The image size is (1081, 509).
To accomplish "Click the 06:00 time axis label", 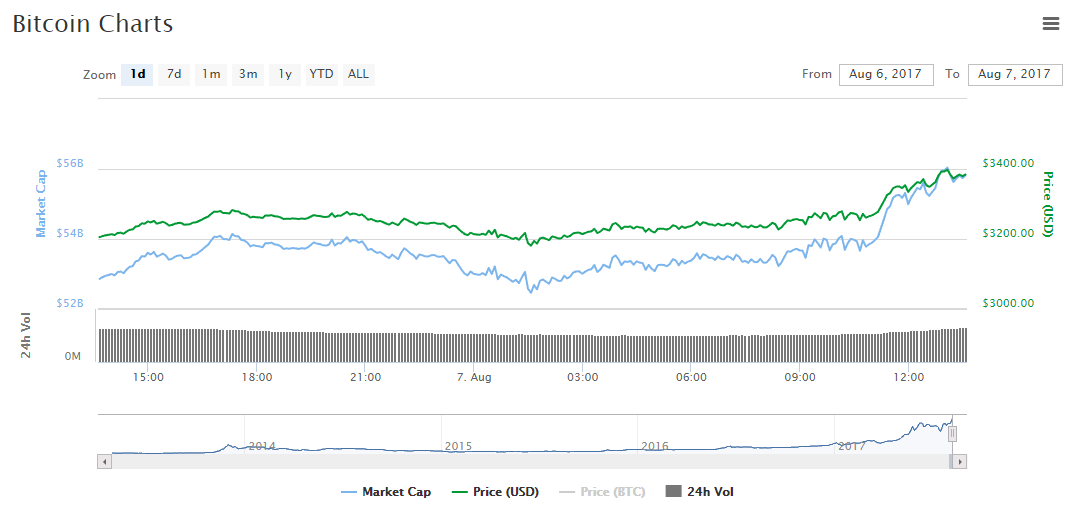I will point(691,377).
